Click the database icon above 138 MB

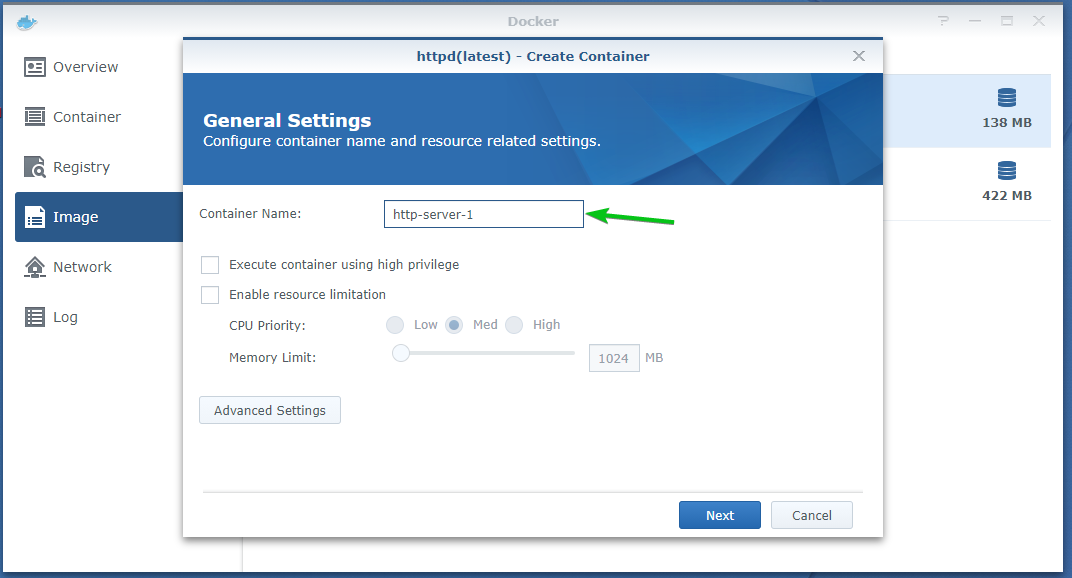coord(1006,98)
